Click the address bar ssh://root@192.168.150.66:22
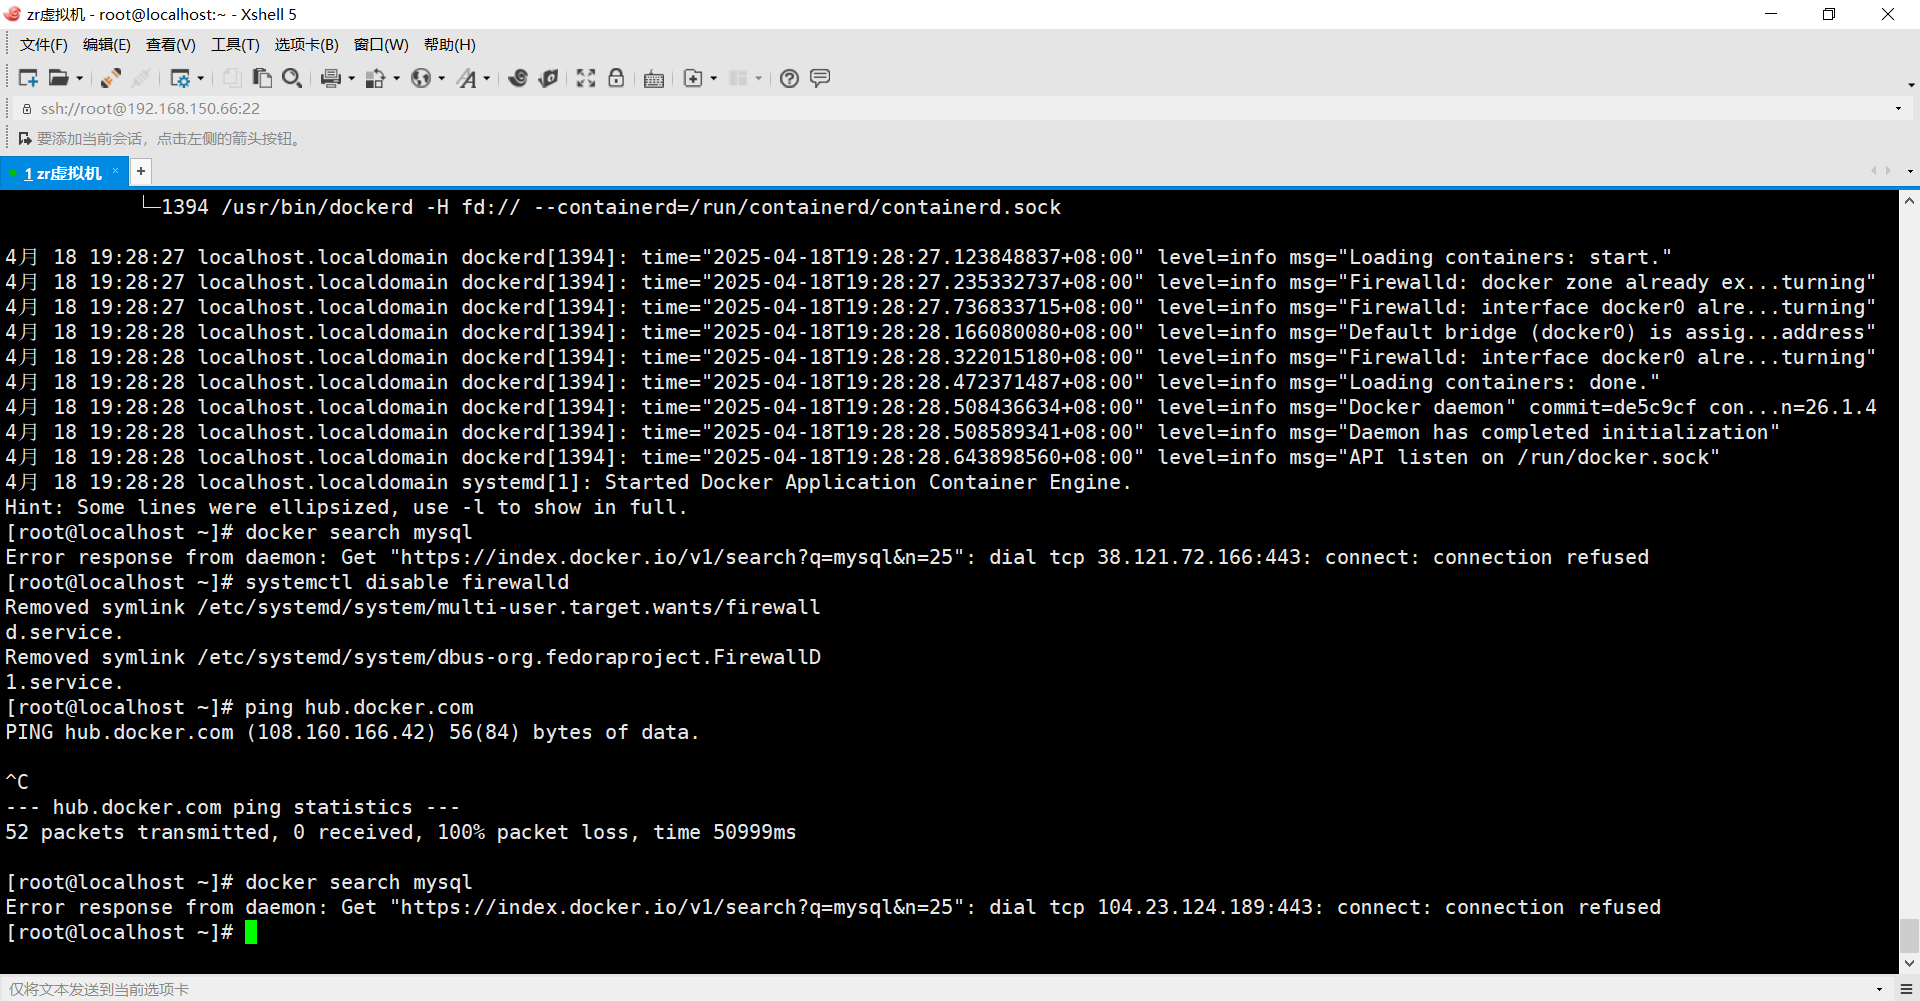Screen dimensions: 1920x1001 pyautogui.click(x=150, y=108)
